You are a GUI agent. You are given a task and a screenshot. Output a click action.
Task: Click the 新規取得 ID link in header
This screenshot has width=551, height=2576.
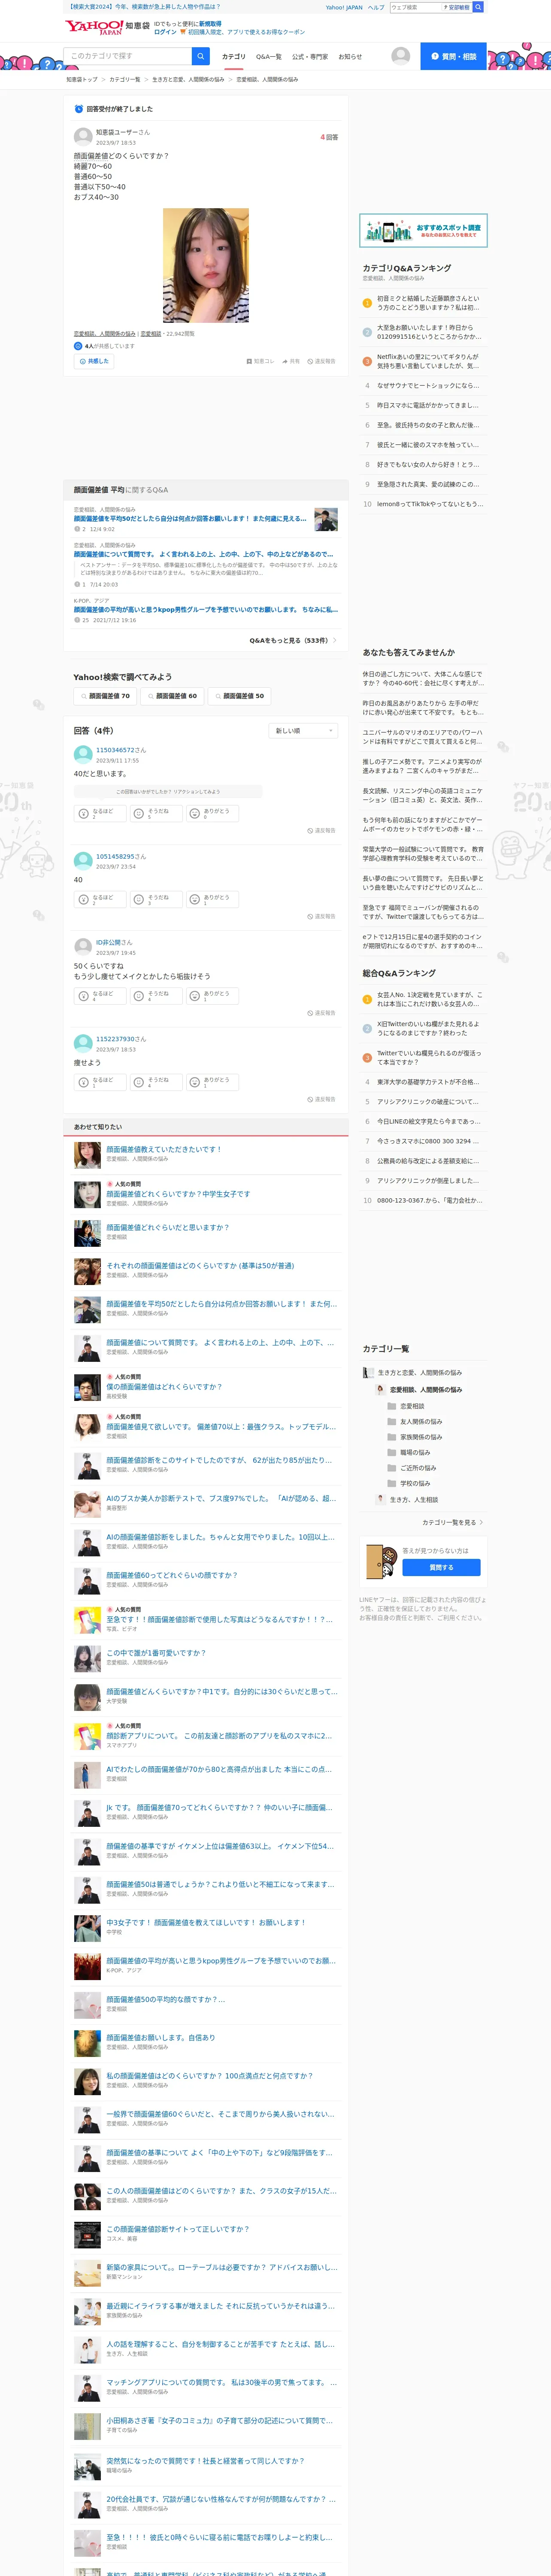coord(210,23)
